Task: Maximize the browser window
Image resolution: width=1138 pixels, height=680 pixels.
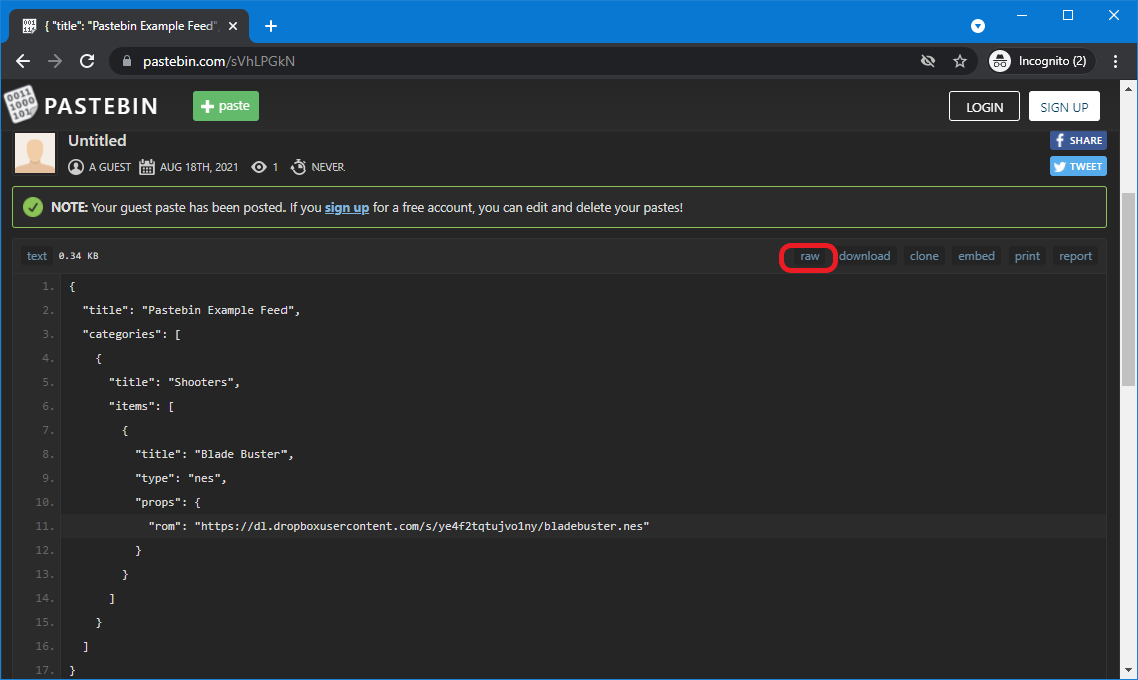Action: (x=1068, y=15)
